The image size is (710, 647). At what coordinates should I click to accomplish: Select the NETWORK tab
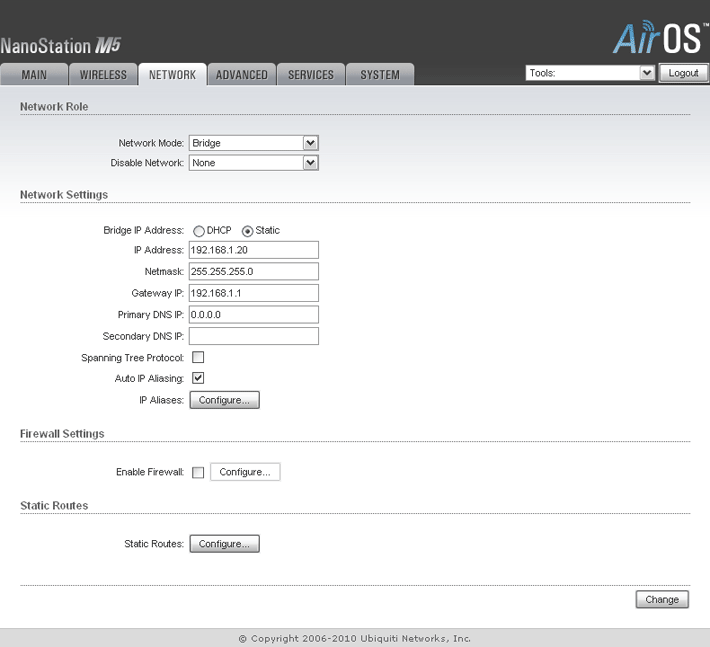pyautogui.click(x=173, y=75)
